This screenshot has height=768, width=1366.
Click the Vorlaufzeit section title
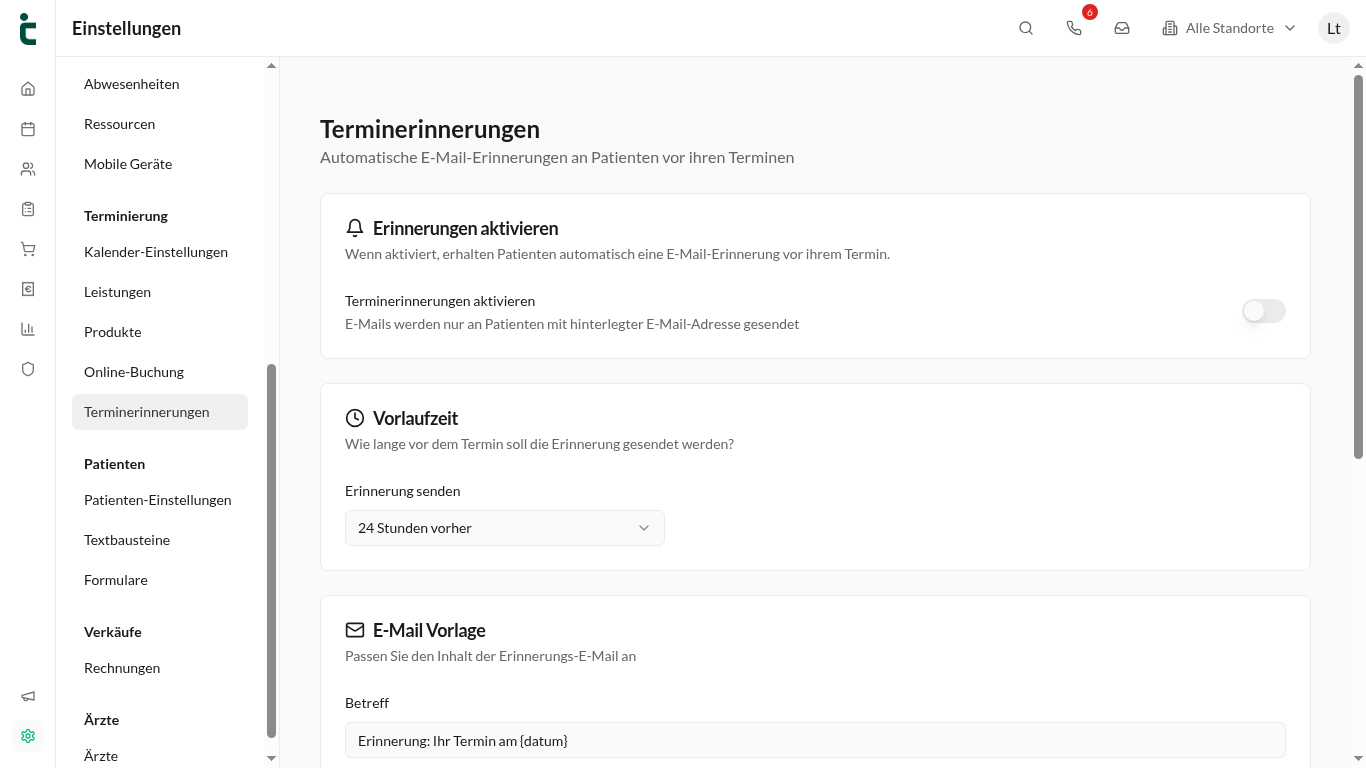pos(415,418)
